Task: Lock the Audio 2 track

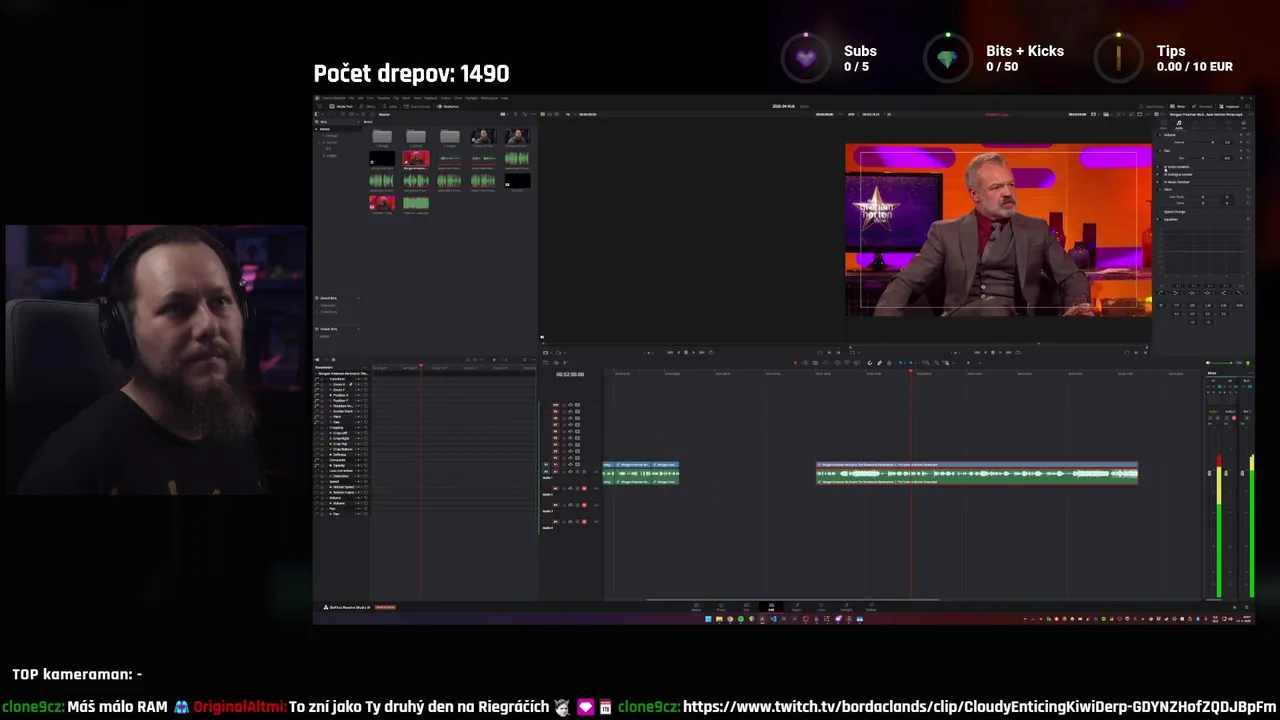Action: [x=564, y=488]
